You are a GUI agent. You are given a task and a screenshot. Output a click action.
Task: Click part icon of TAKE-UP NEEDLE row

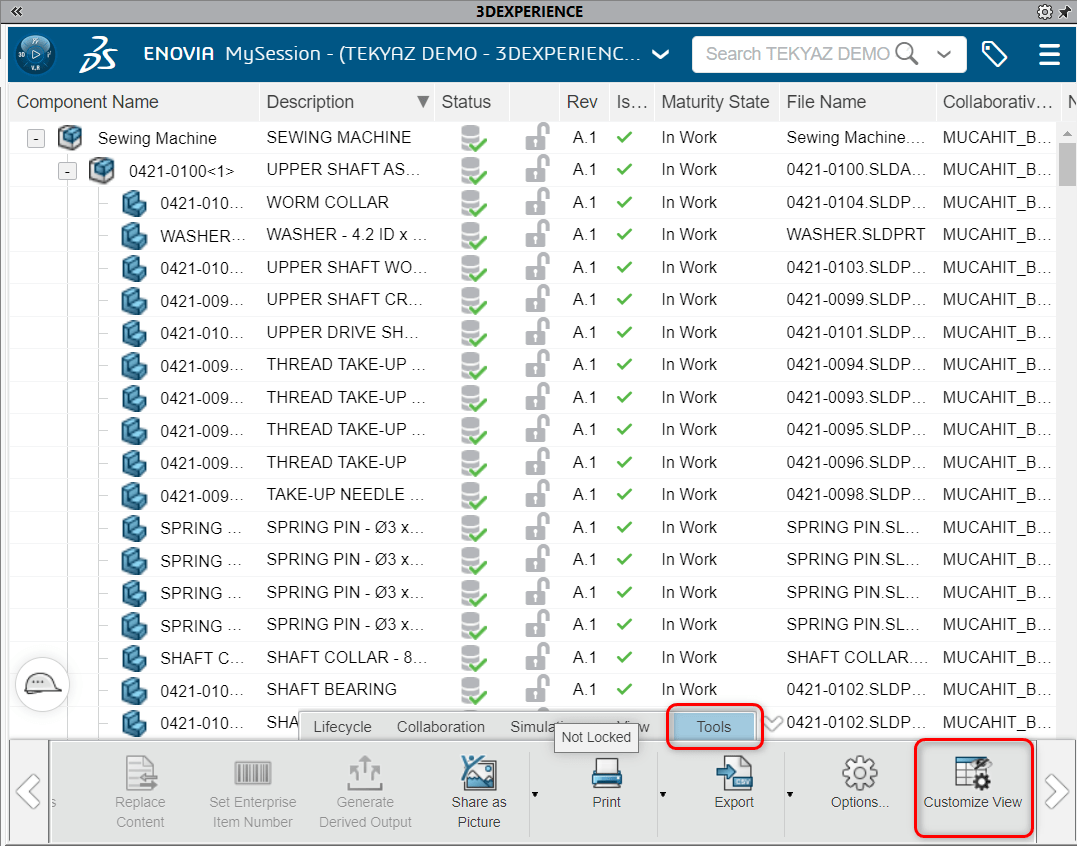click(134, 495)
